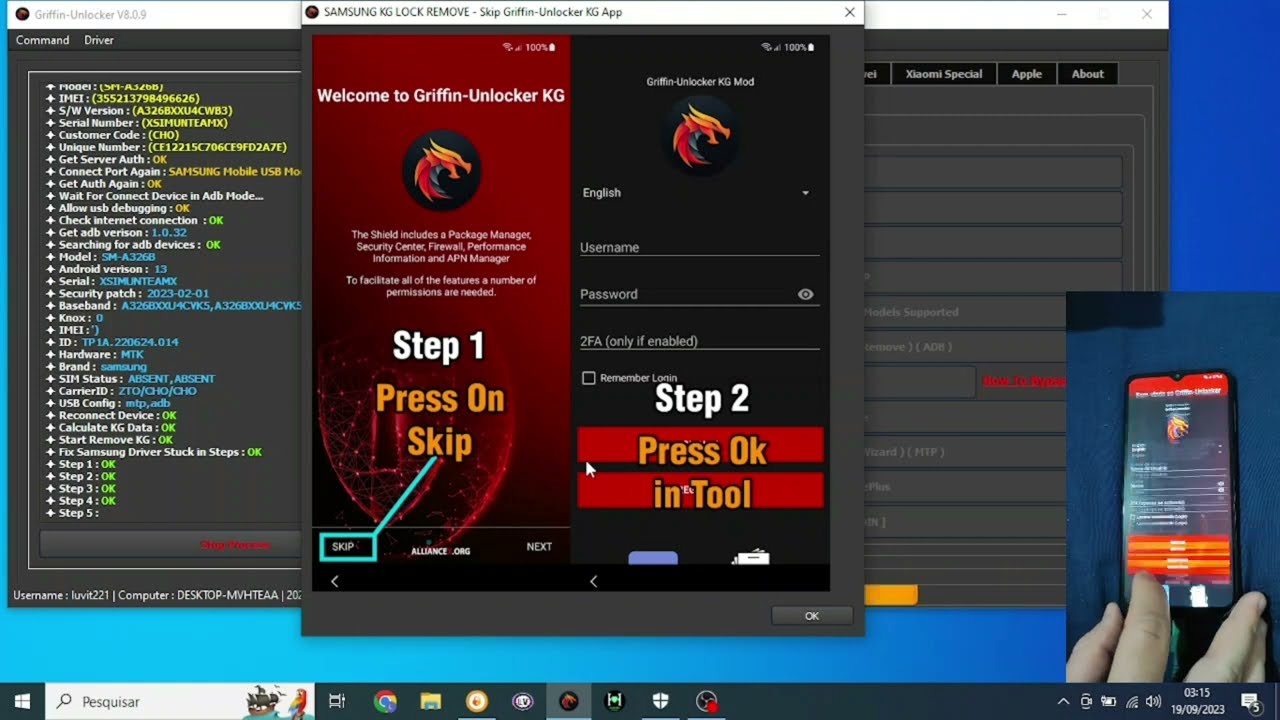Open the red How To Bypass link
Viewport: 1280px width, 720px height.
point(1023,381)
